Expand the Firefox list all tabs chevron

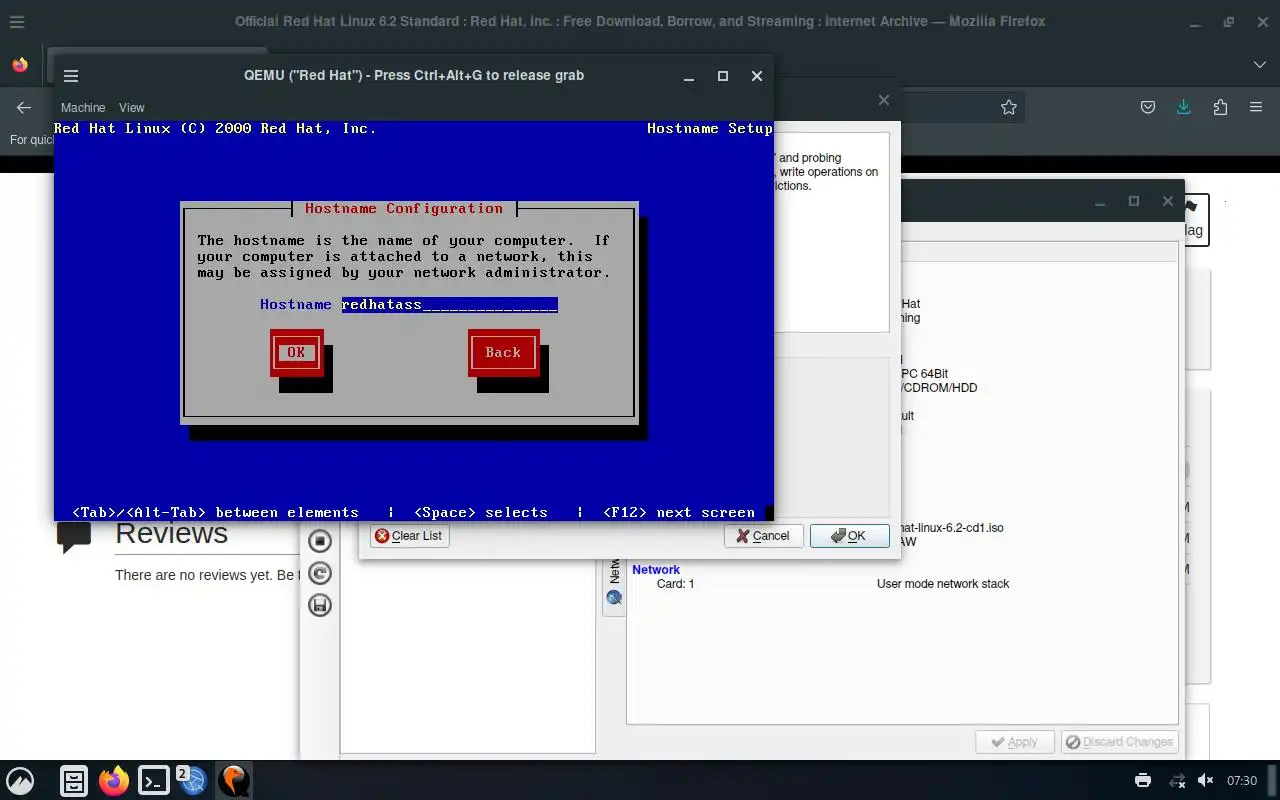1259,64
